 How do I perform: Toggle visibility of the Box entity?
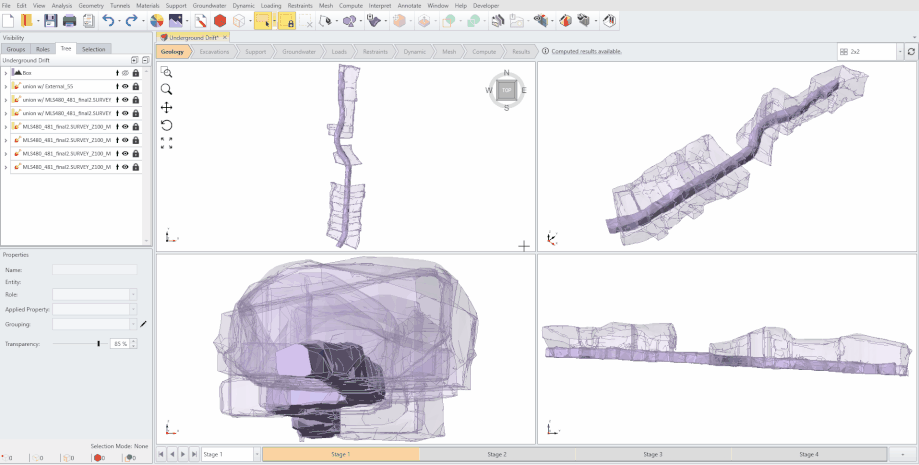(x=126, y=73)
